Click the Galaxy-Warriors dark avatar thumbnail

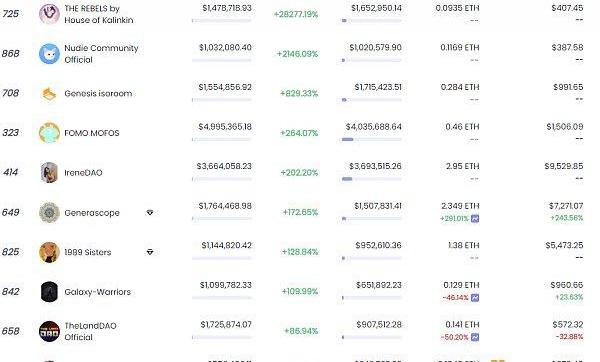[49, 292]
